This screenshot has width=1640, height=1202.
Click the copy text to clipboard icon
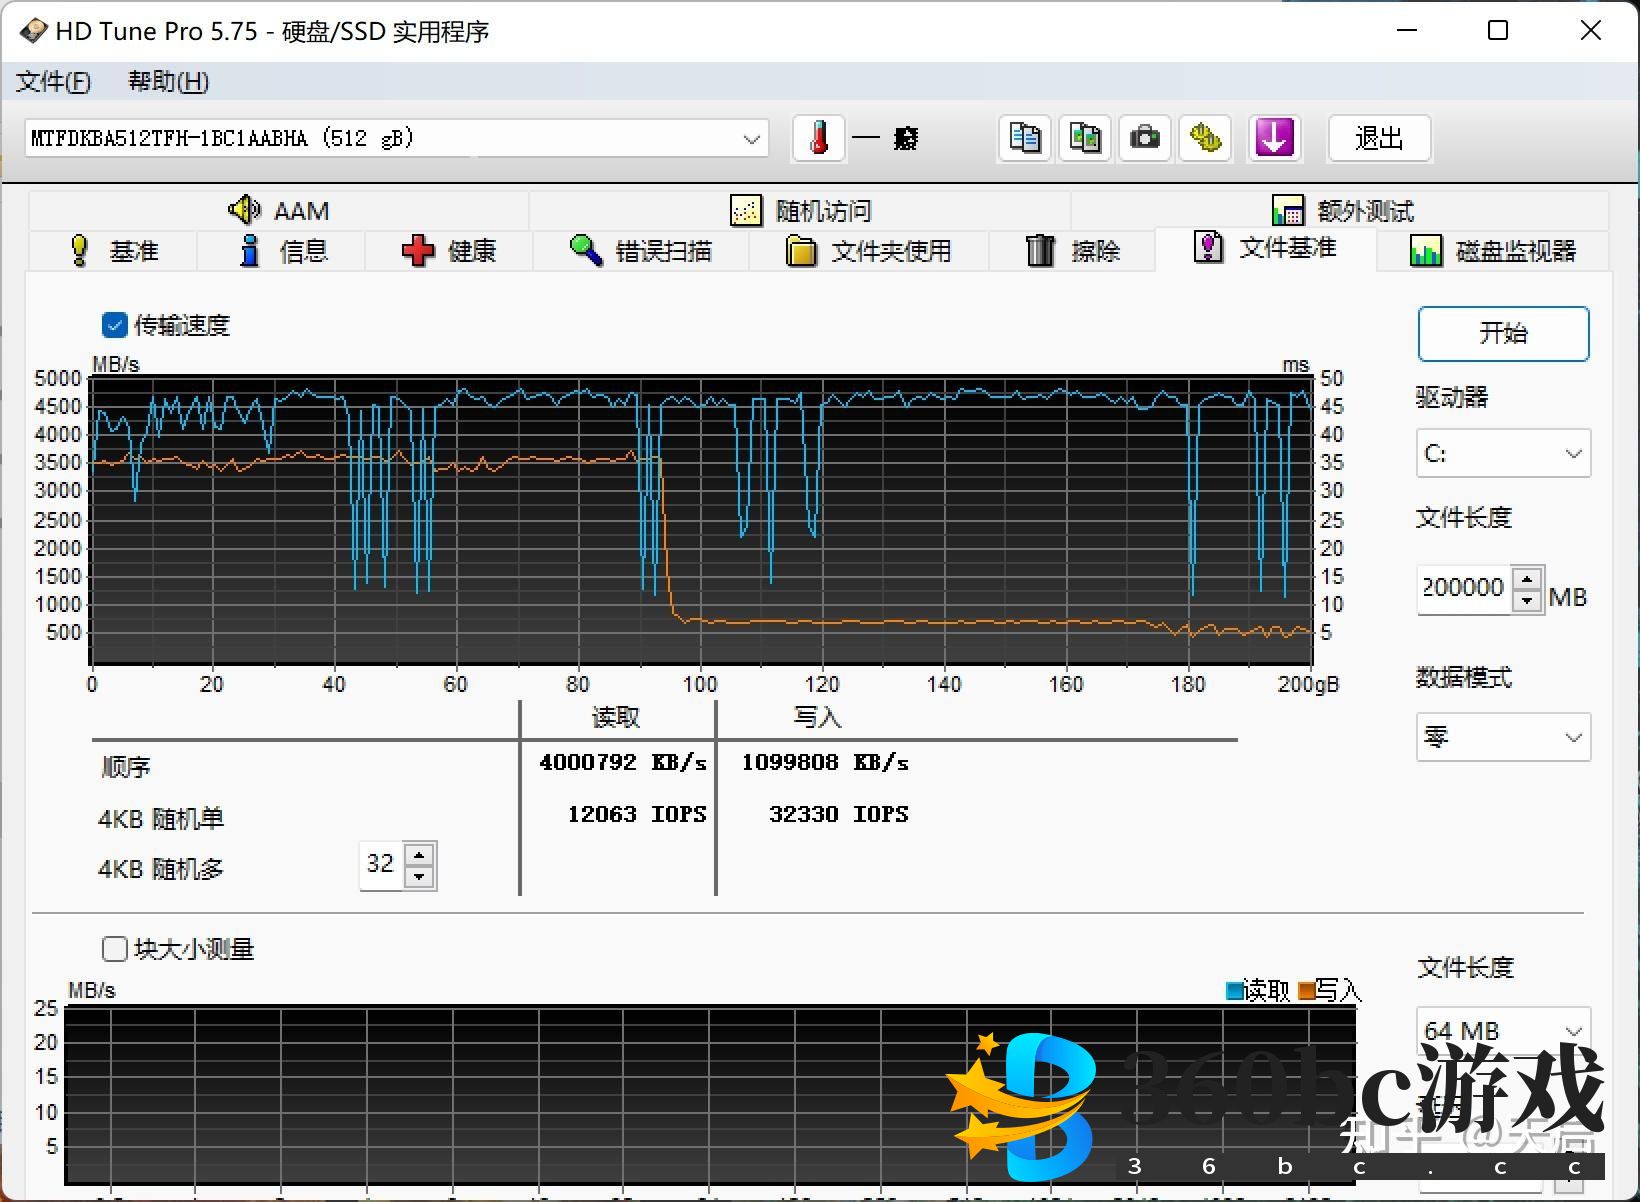(1025, 138)
